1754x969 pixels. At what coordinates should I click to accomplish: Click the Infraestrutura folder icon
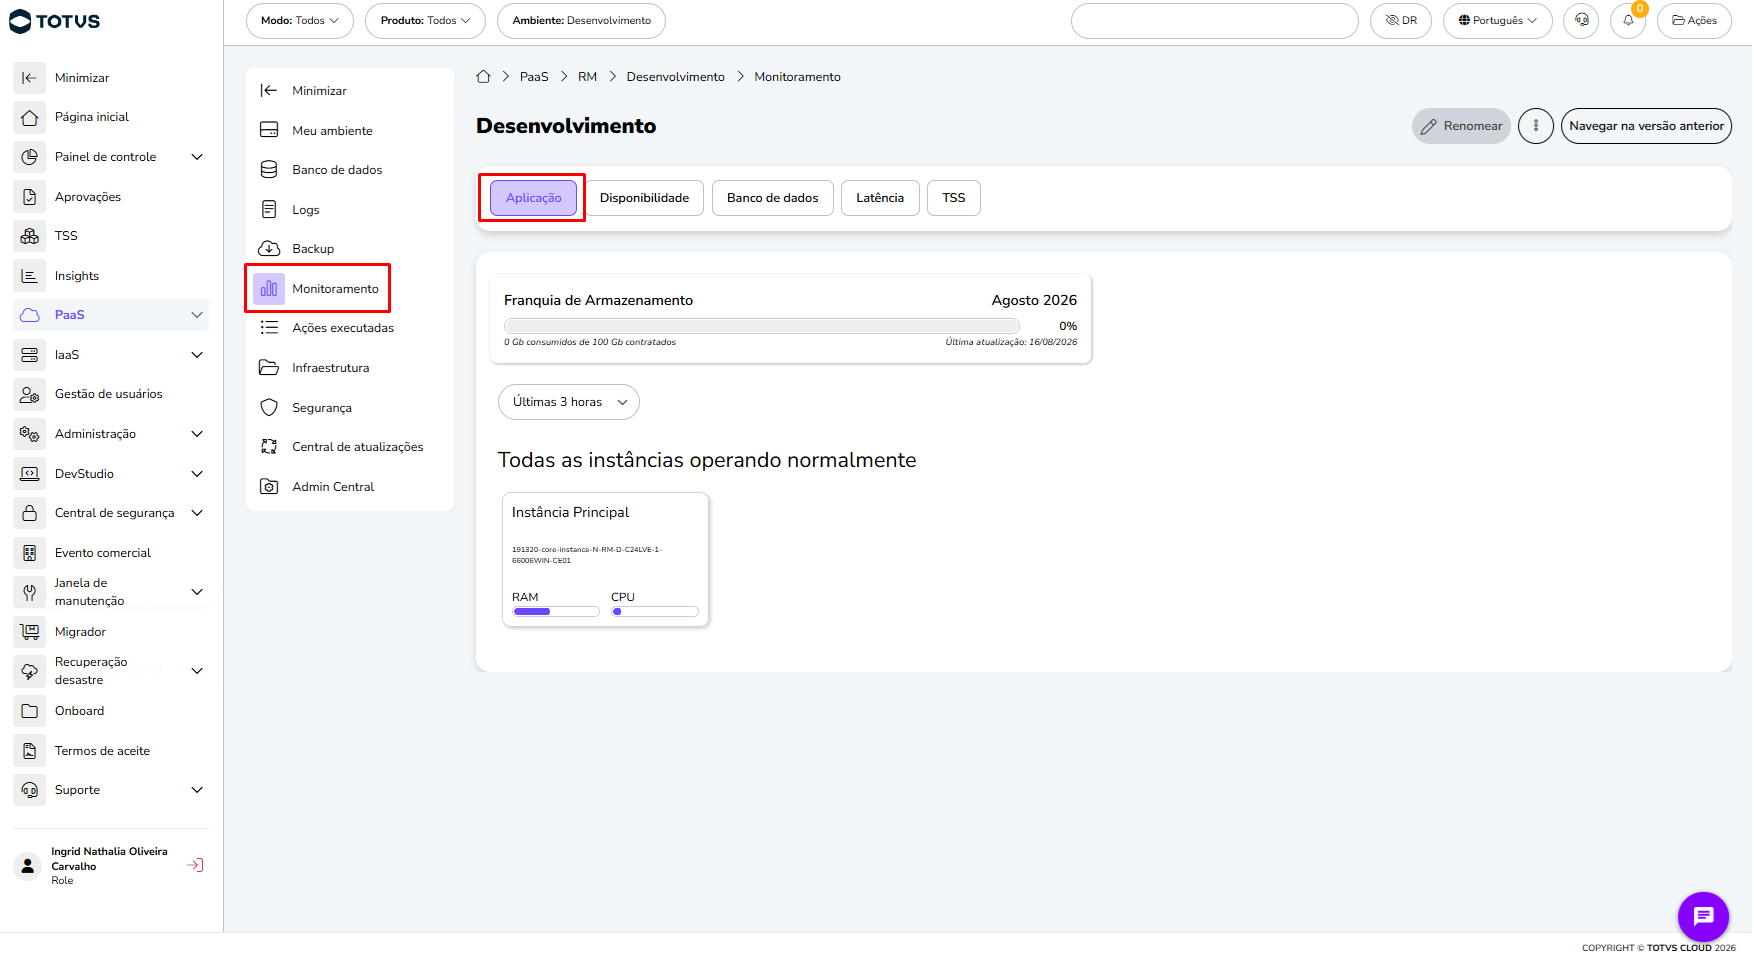tap(269, 368)
